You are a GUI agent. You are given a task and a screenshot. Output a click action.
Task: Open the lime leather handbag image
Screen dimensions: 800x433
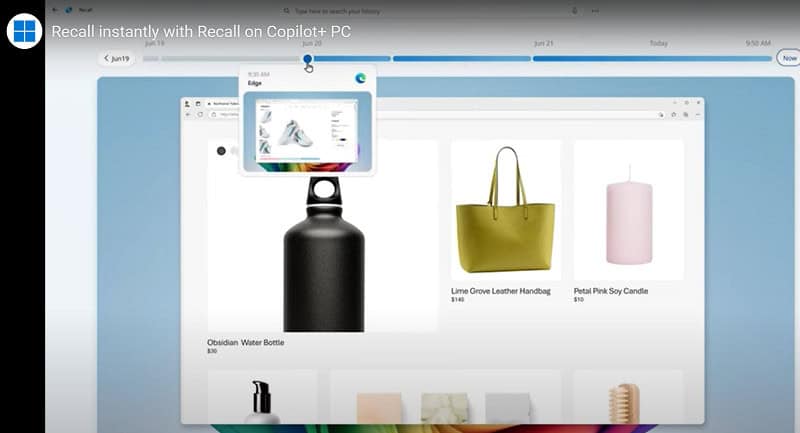click(x=505, y=210)
